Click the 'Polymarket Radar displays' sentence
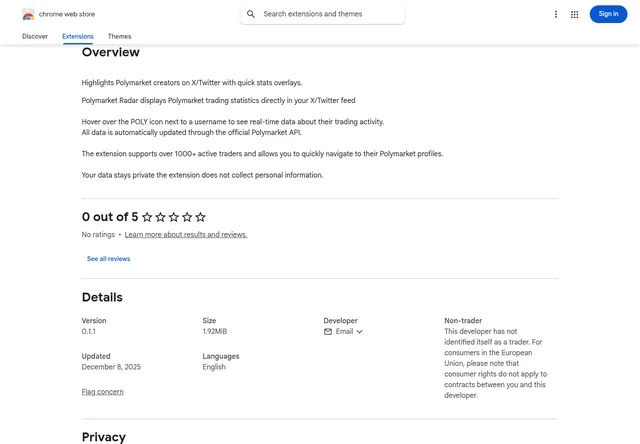The height and width of the screenshot is (444, 640). click(218, 100)
